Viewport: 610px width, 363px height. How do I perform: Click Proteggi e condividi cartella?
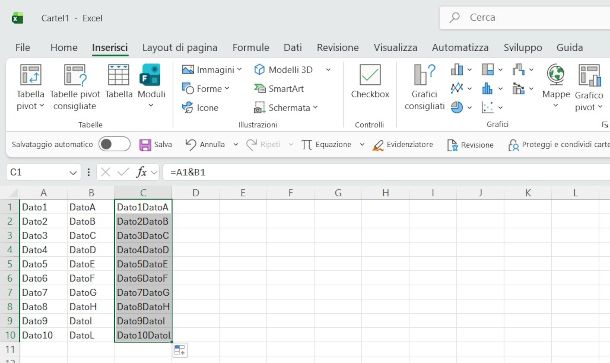pyautogui.click(x=559, y=145)
